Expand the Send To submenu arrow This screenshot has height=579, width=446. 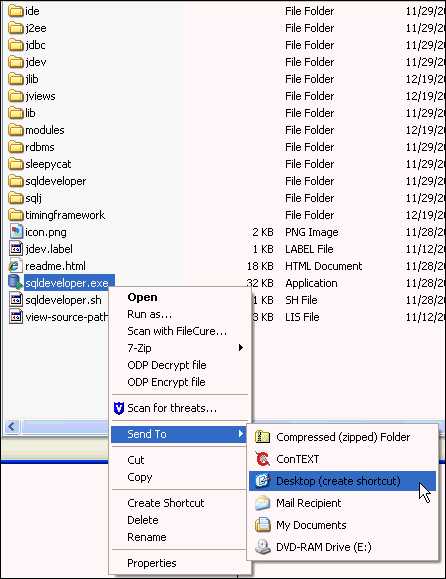coord(241,434)
